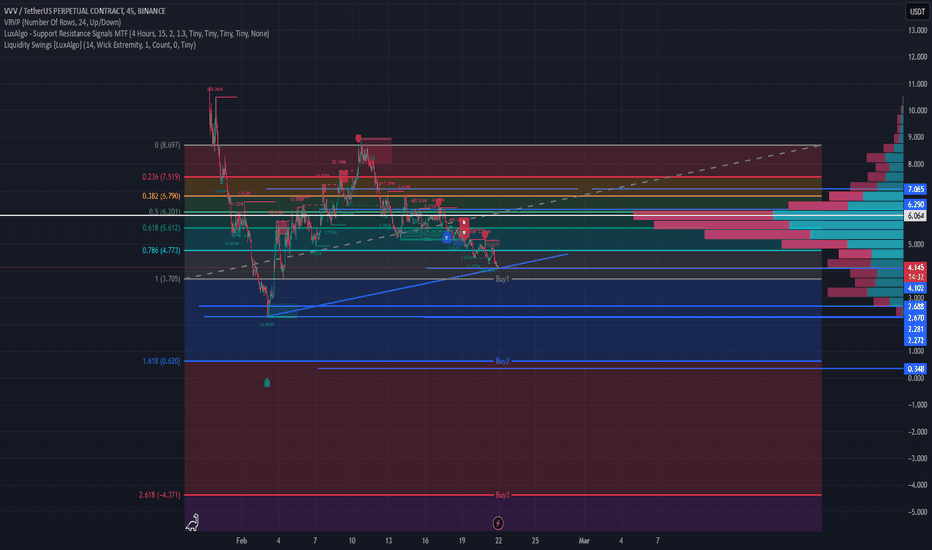The height and width of the screenshot is (550, 932).
Task: Click the green marker icon below the February low
Action: [x=267, y=382]
